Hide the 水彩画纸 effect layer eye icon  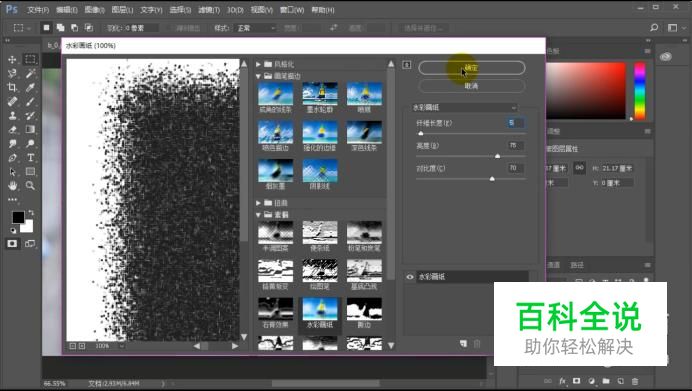coord(410,277)
